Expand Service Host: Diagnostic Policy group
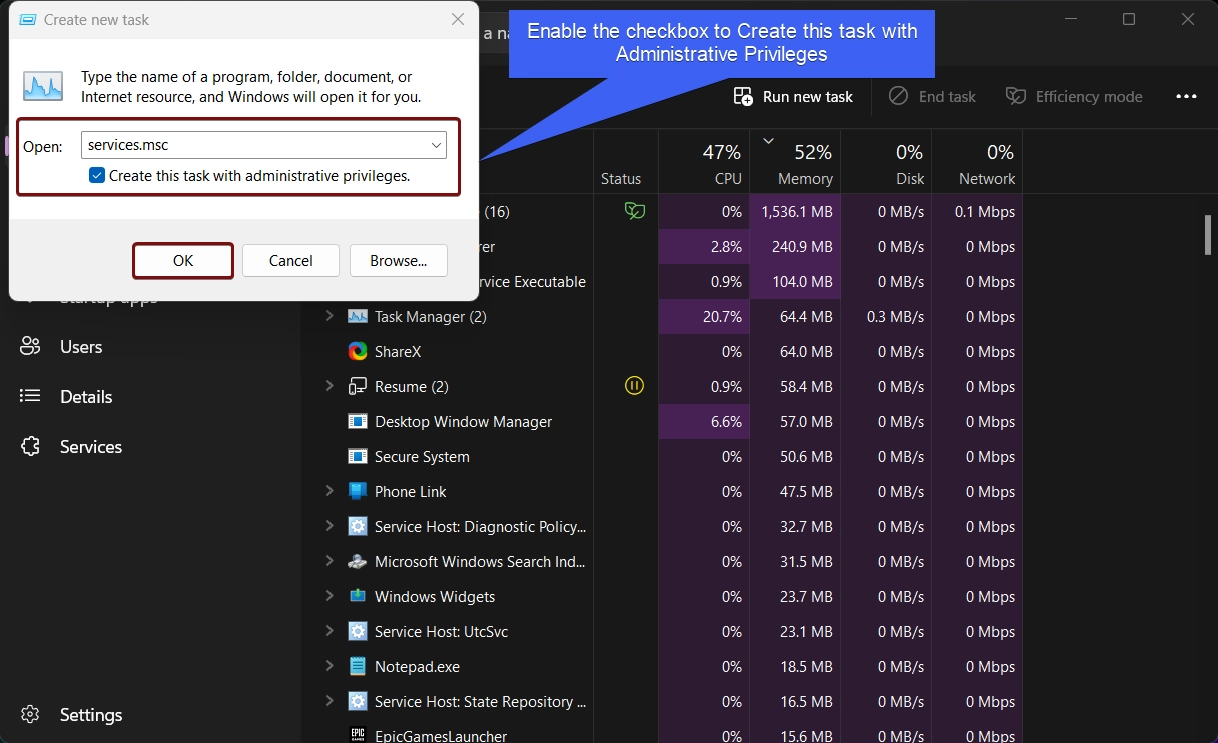This screenshot has height=743, width=1218. [x=329, y=526]
